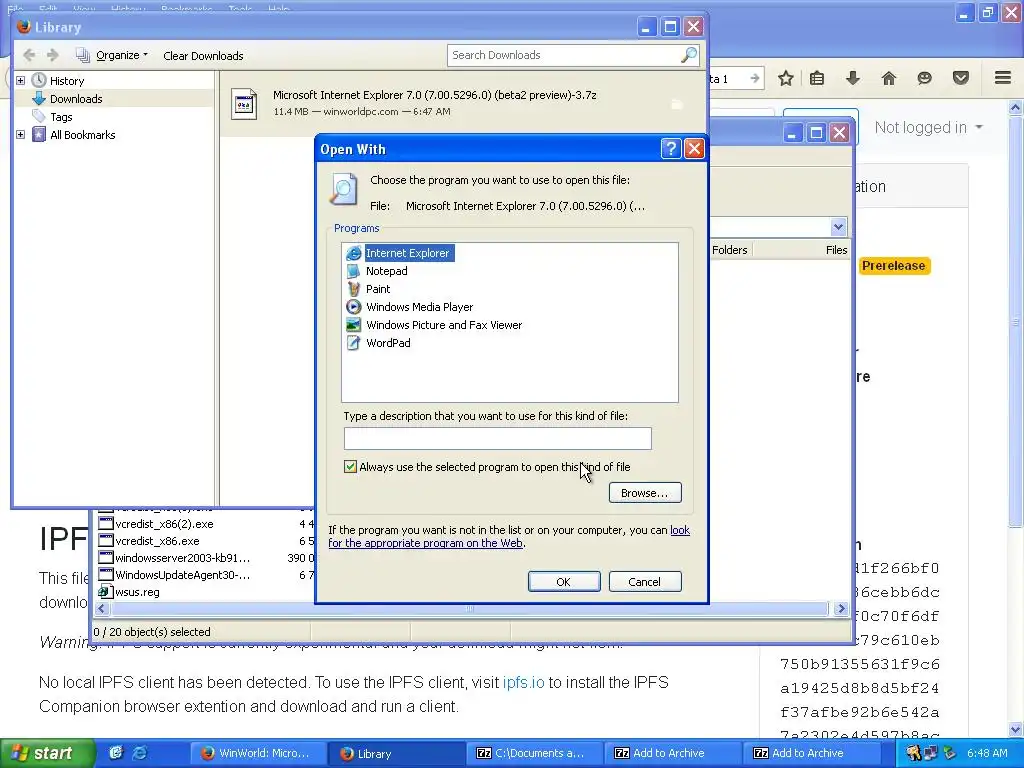Confirm with the OK button
Screen dimensions: 1024x768
pos(564,581)
